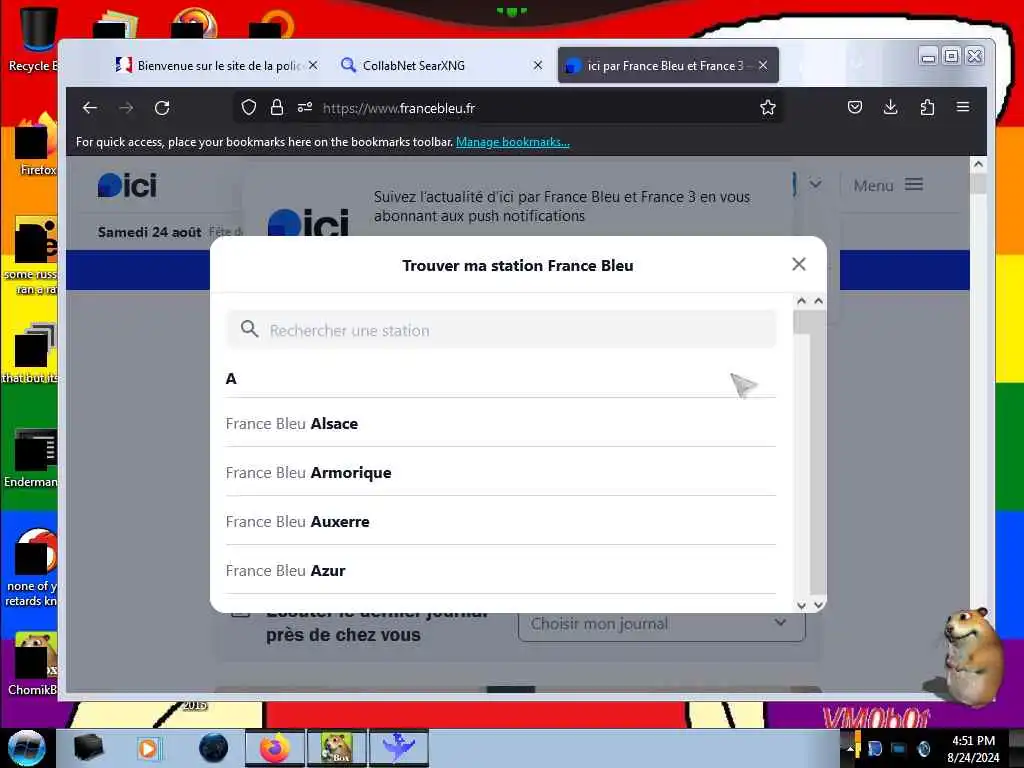Open the Choisir mon journal dropdown
This screenshot has width=1024, height=768.
click(x=662, y=624)
